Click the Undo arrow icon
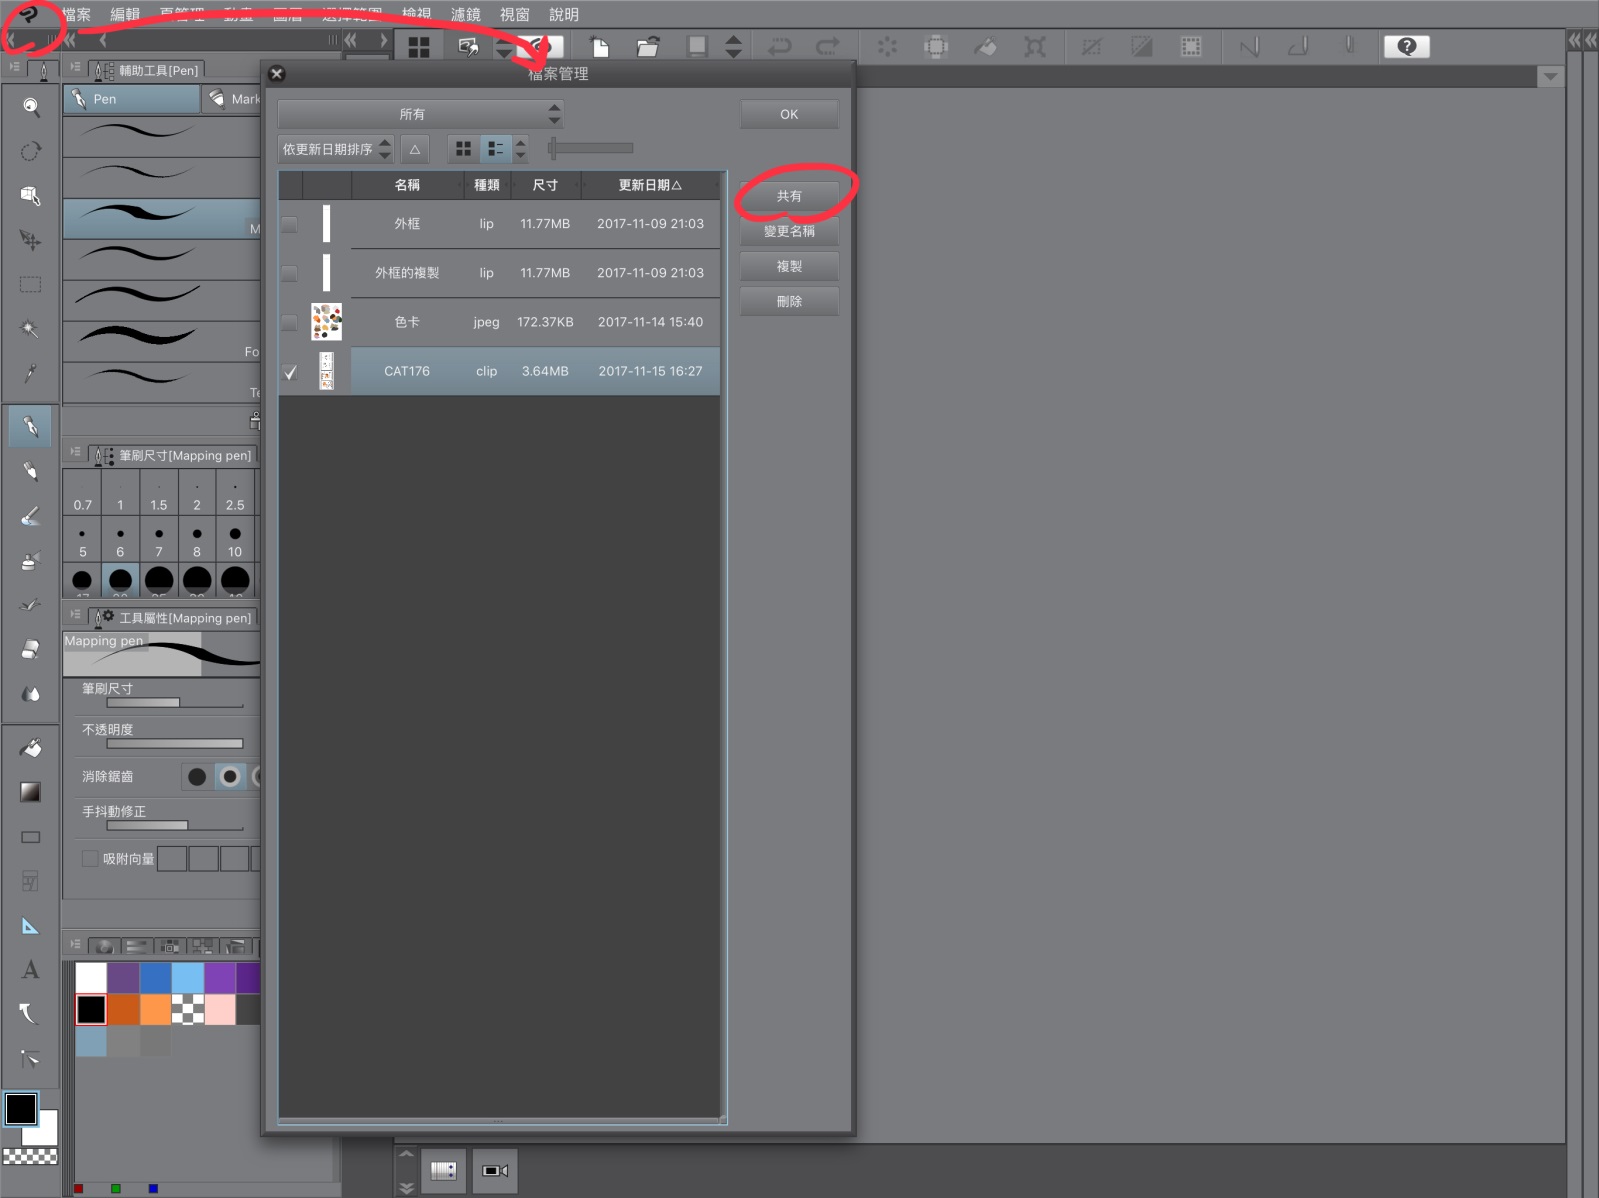Viewport: 1599px width, 1198px height. [779, 46]
